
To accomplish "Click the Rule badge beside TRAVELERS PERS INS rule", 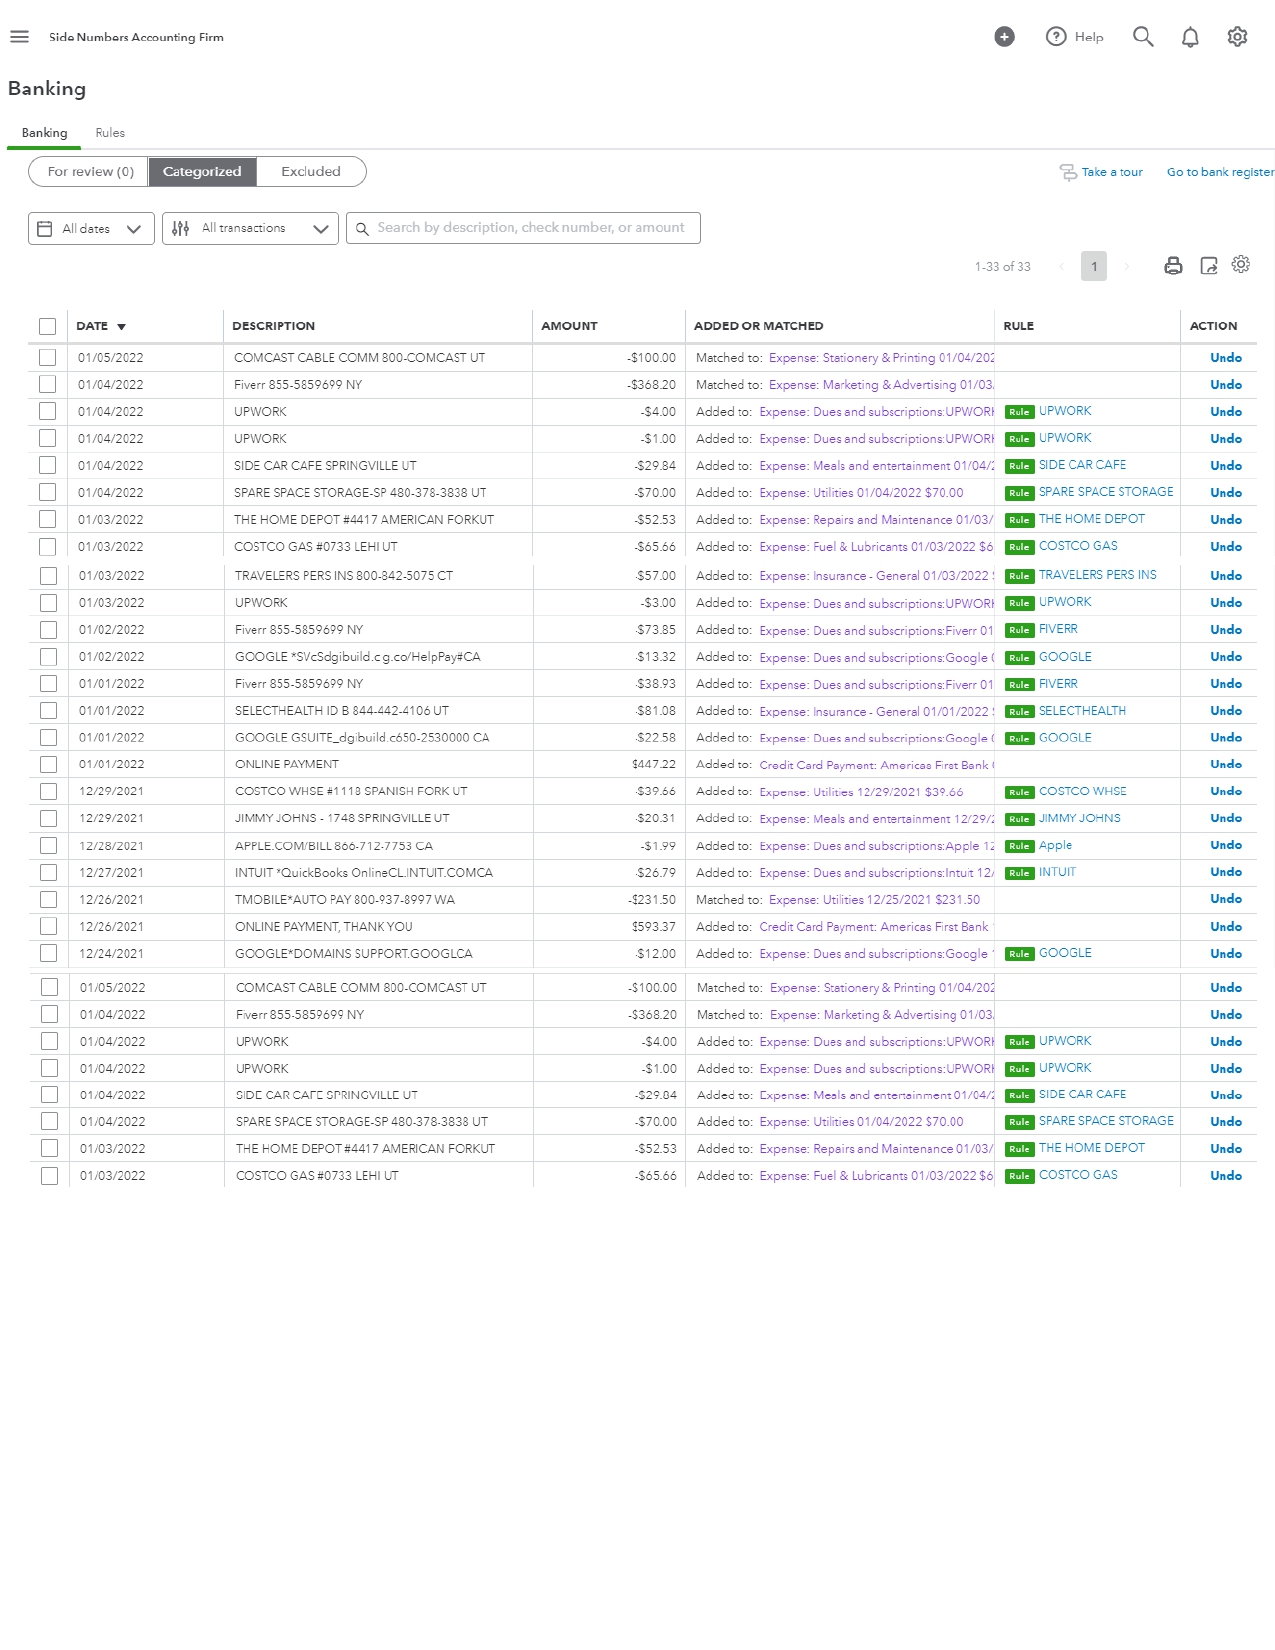I will (1019, 576).
